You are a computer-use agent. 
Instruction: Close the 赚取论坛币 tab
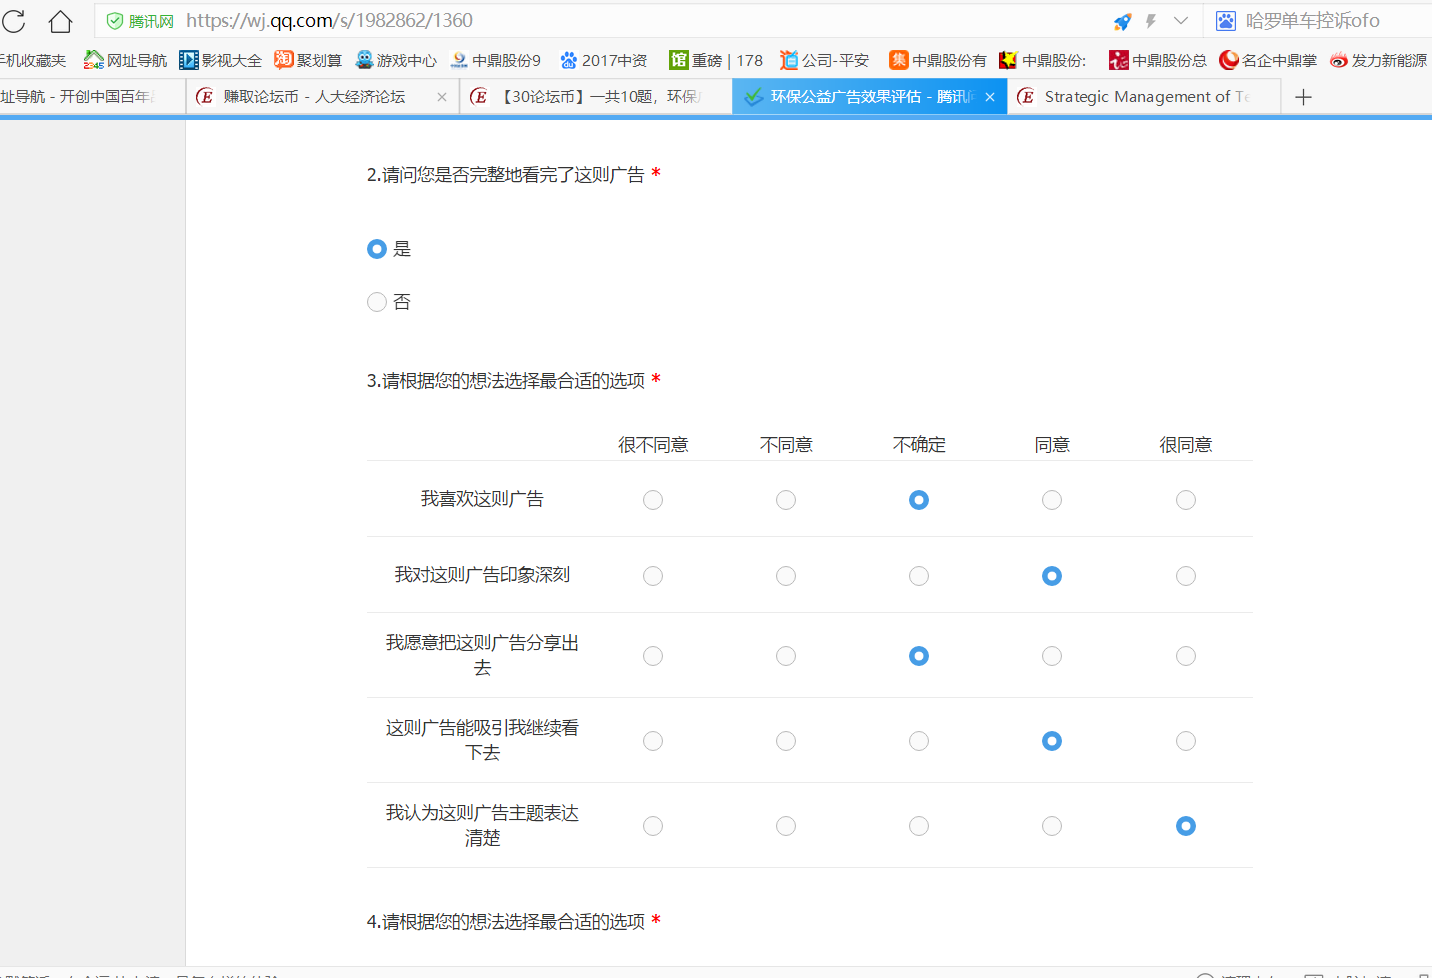pyautogui.click(x=442, y=97)
